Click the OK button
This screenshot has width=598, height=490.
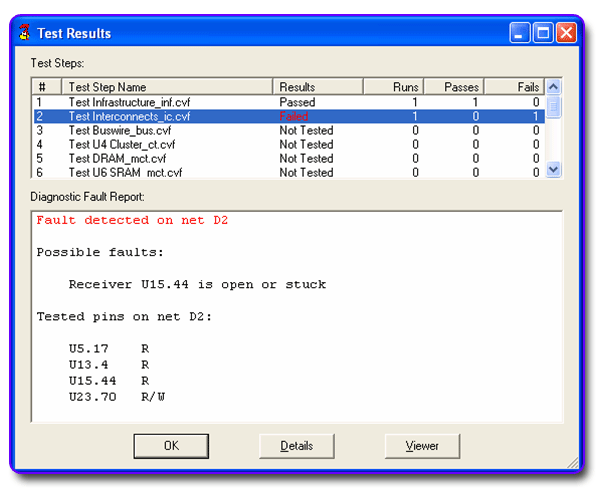[171, 446]
